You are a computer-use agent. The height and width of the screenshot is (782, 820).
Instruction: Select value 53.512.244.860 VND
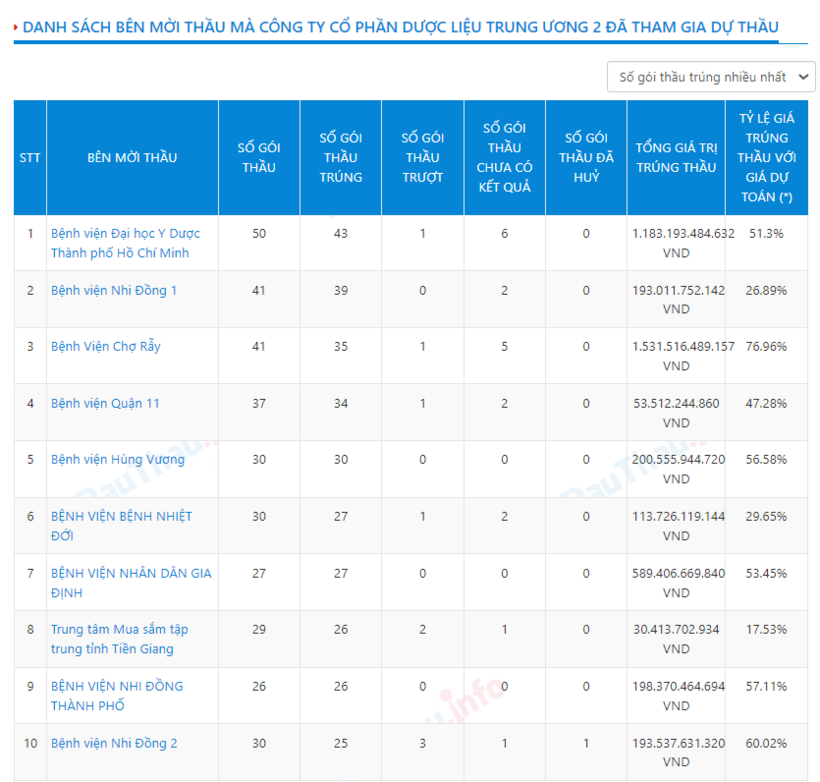[x=676, y=413]
